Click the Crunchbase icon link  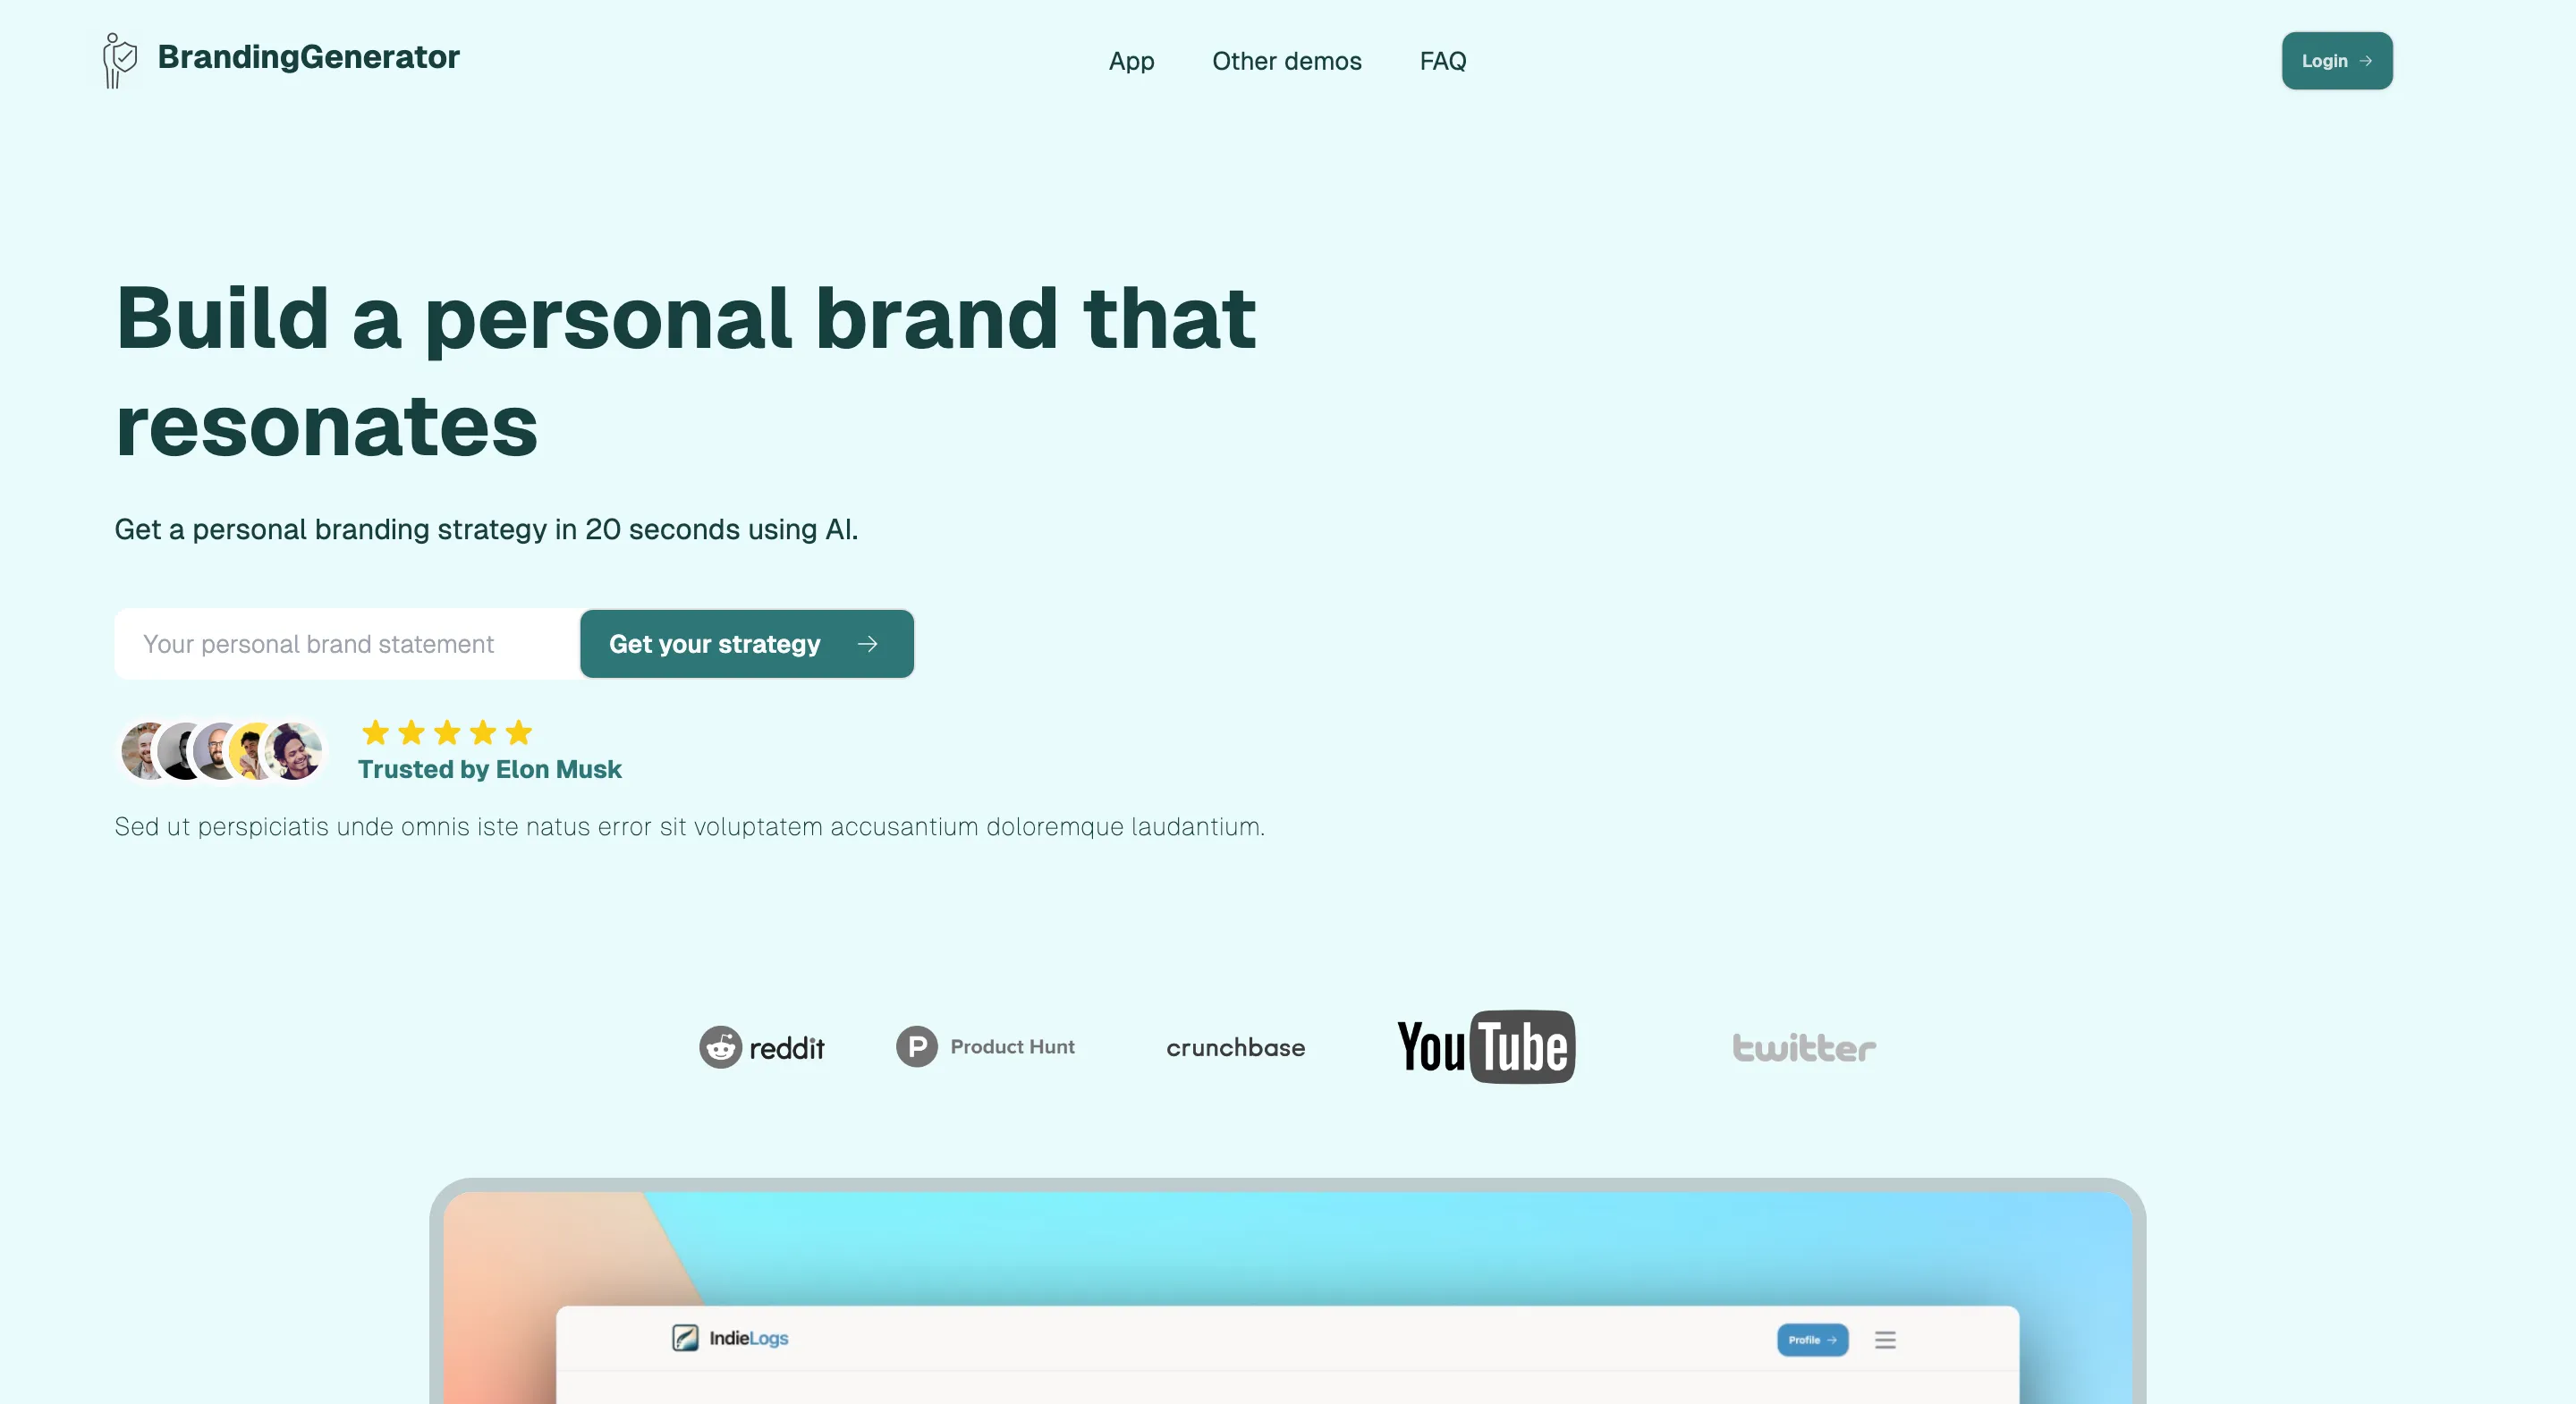[1234, 1046]
